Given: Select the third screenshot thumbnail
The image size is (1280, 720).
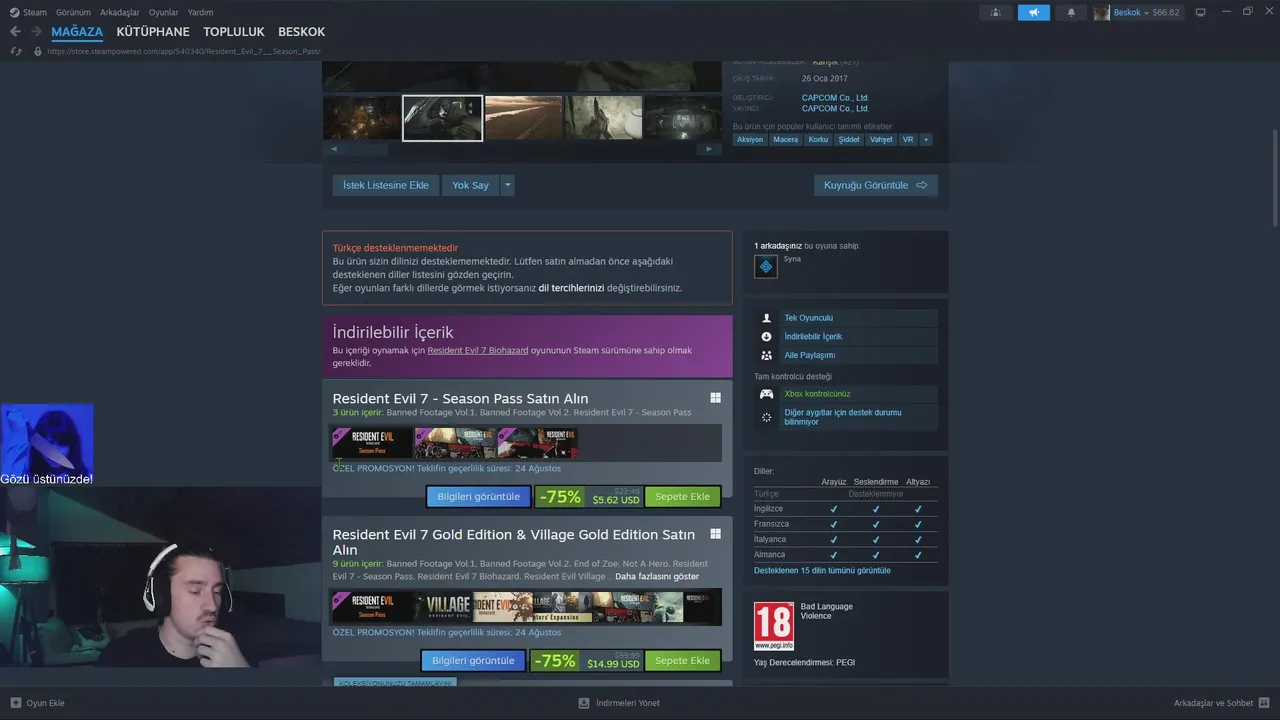Looking at the screenshot, I should click(523, 118).
